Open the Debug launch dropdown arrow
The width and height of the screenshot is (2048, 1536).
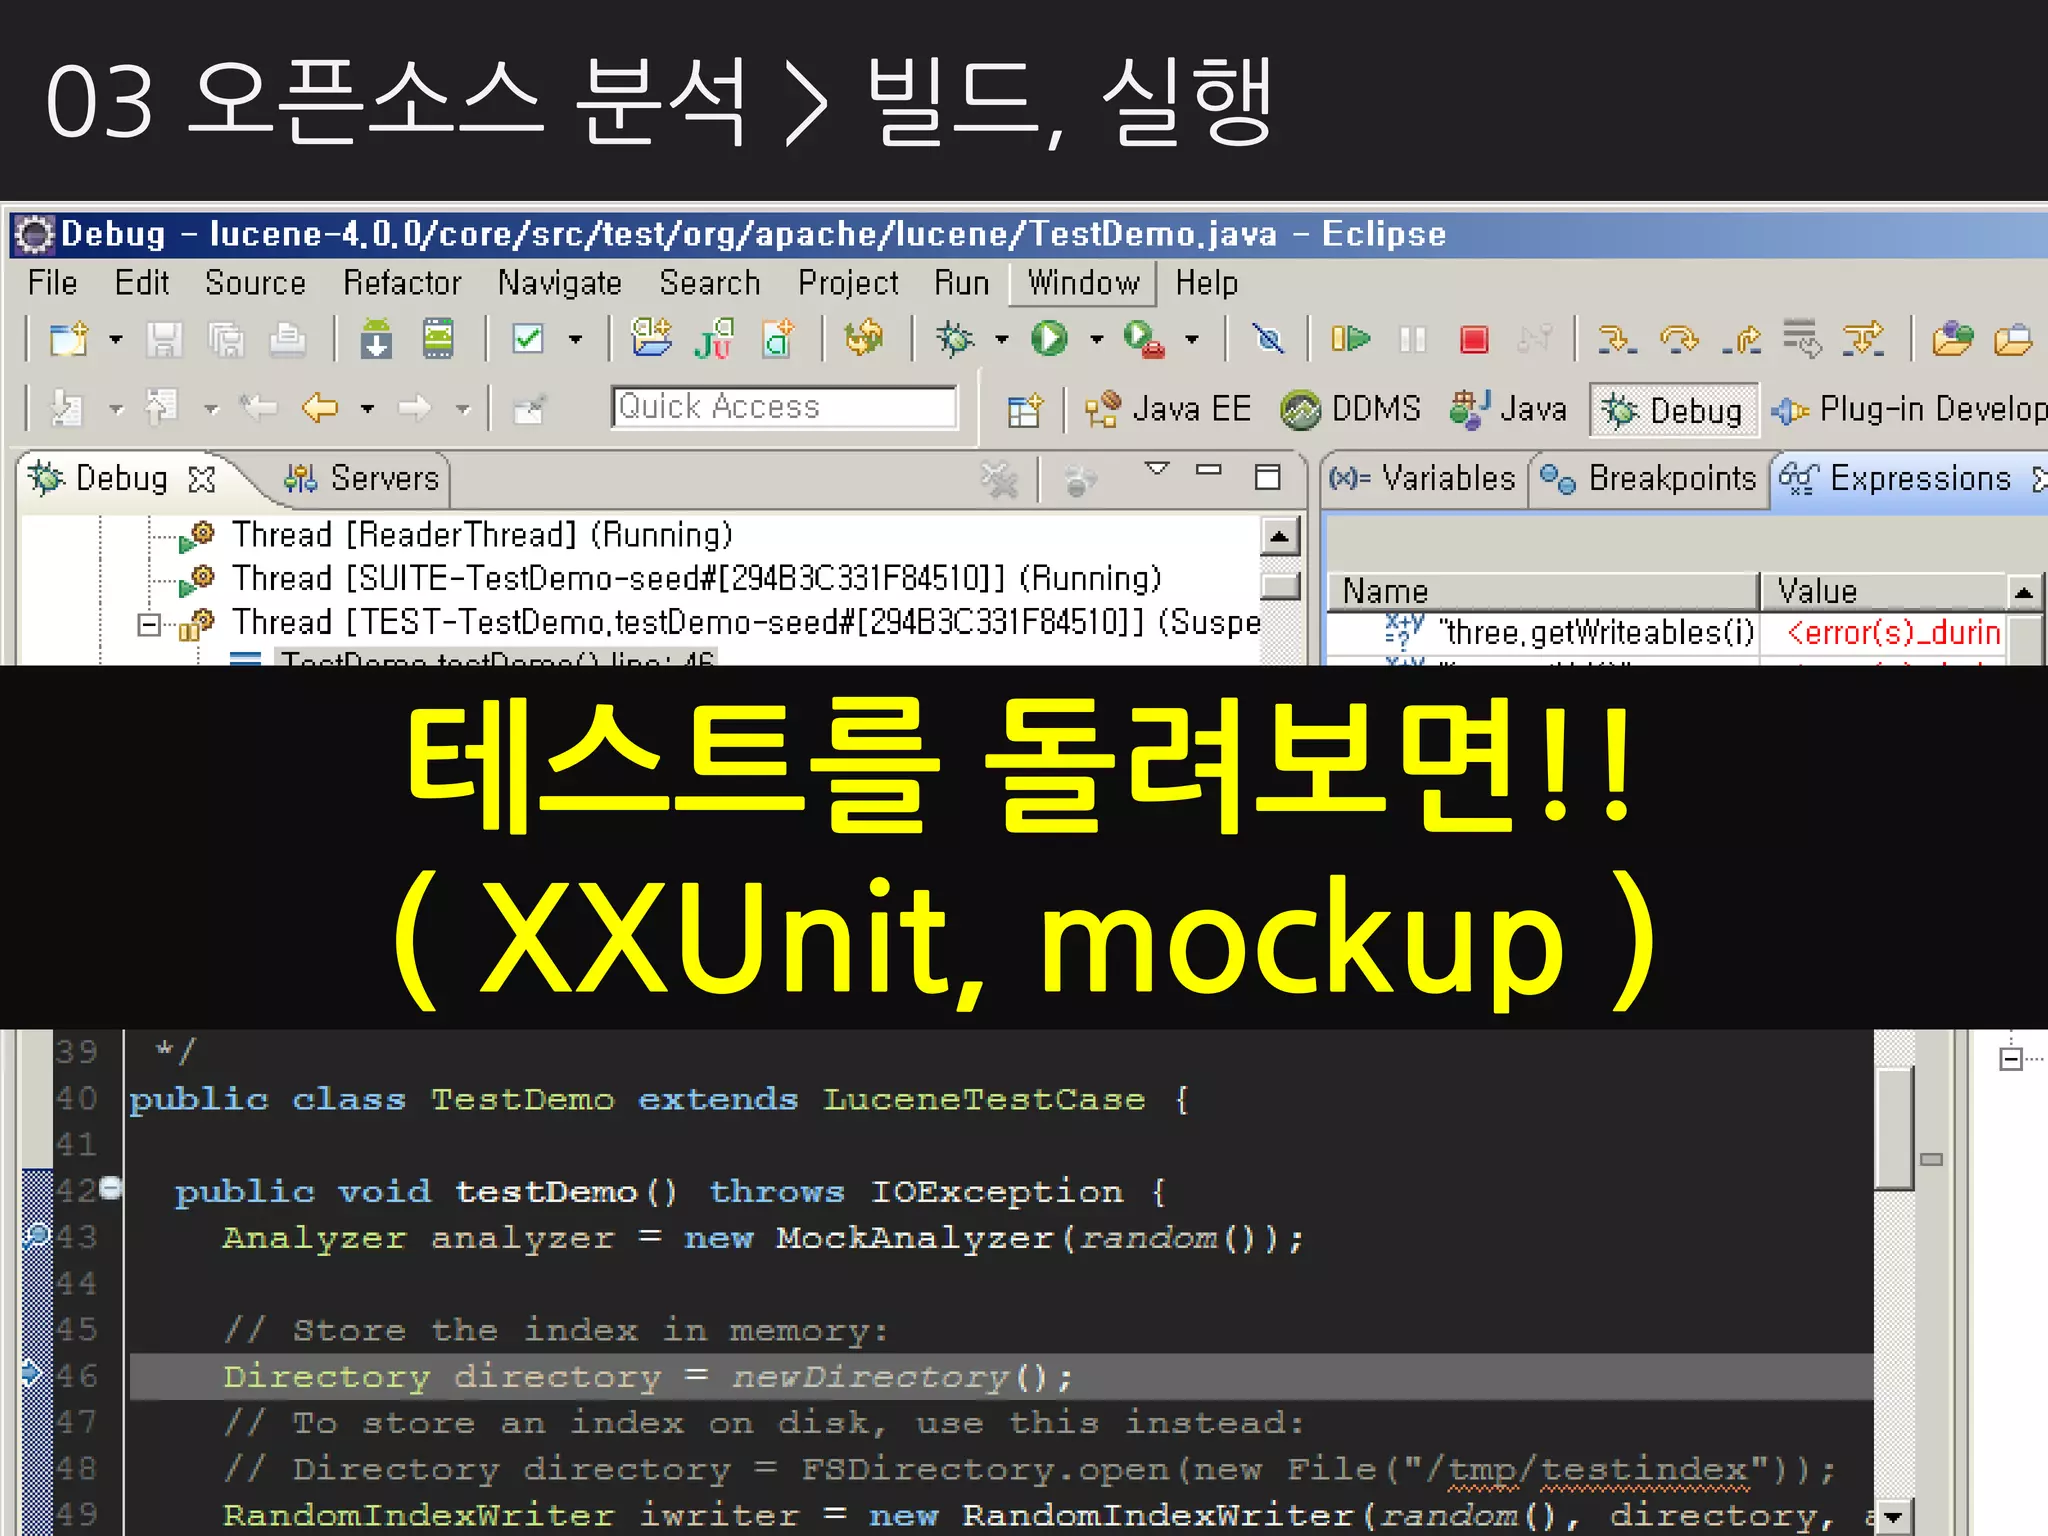pyautogui.click(x=1001, y=340)
